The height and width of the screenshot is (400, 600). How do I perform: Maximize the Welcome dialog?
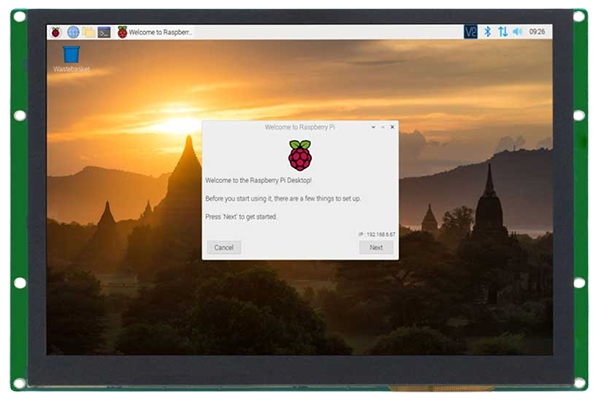pyautogui.click(x=383, y=127)
